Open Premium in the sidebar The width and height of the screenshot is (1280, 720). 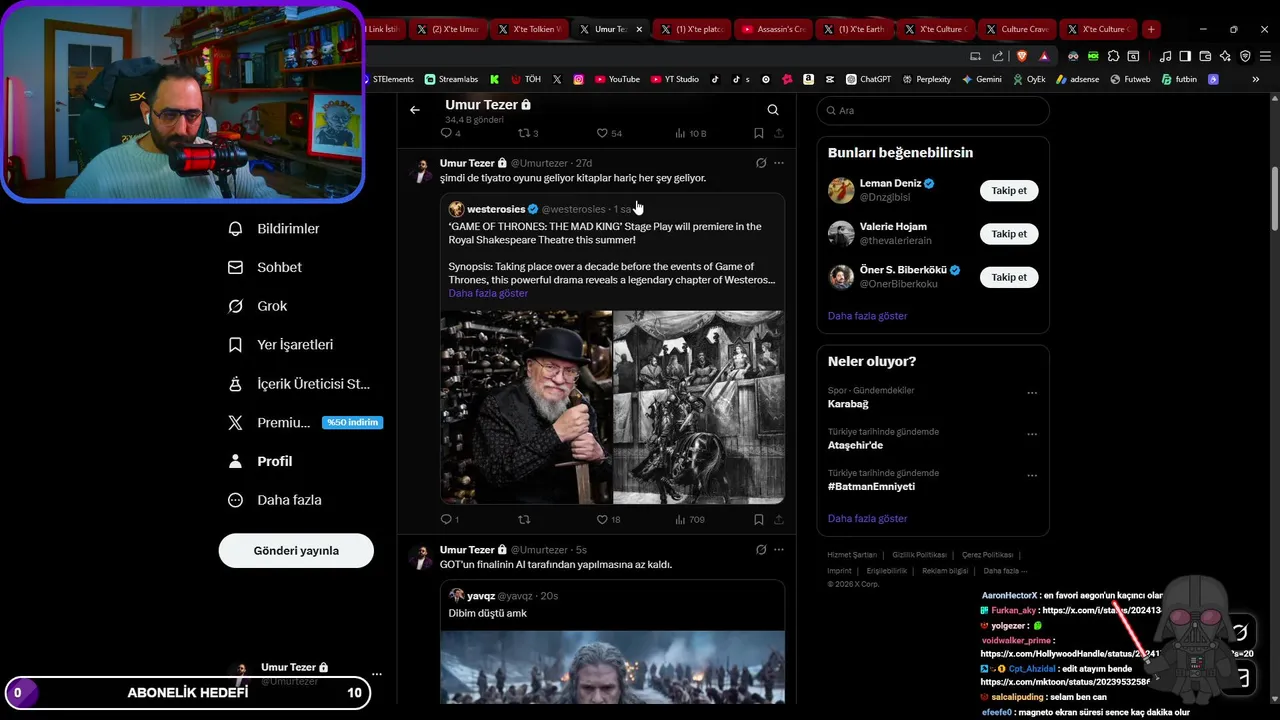[x=305, y=423]
